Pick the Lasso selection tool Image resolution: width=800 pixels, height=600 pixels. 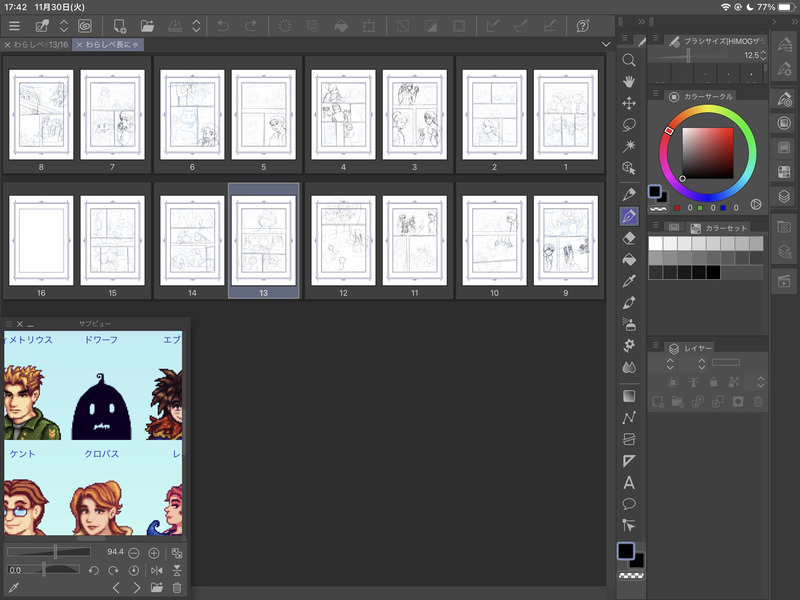pos(629,125)
